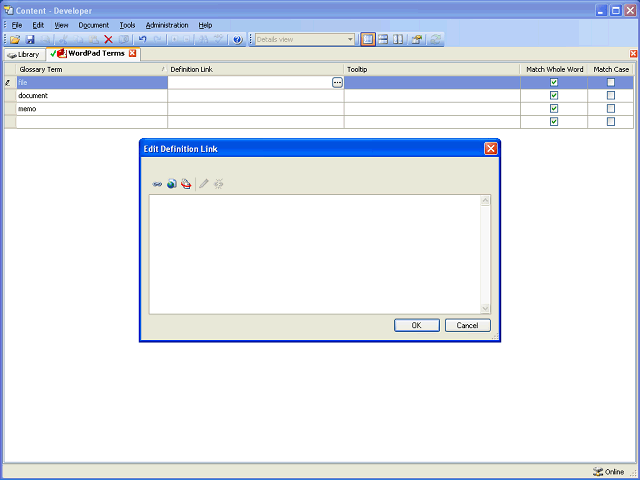
Task: Select the highlighted single-pane layout icon
Action: tap(368, 40)
